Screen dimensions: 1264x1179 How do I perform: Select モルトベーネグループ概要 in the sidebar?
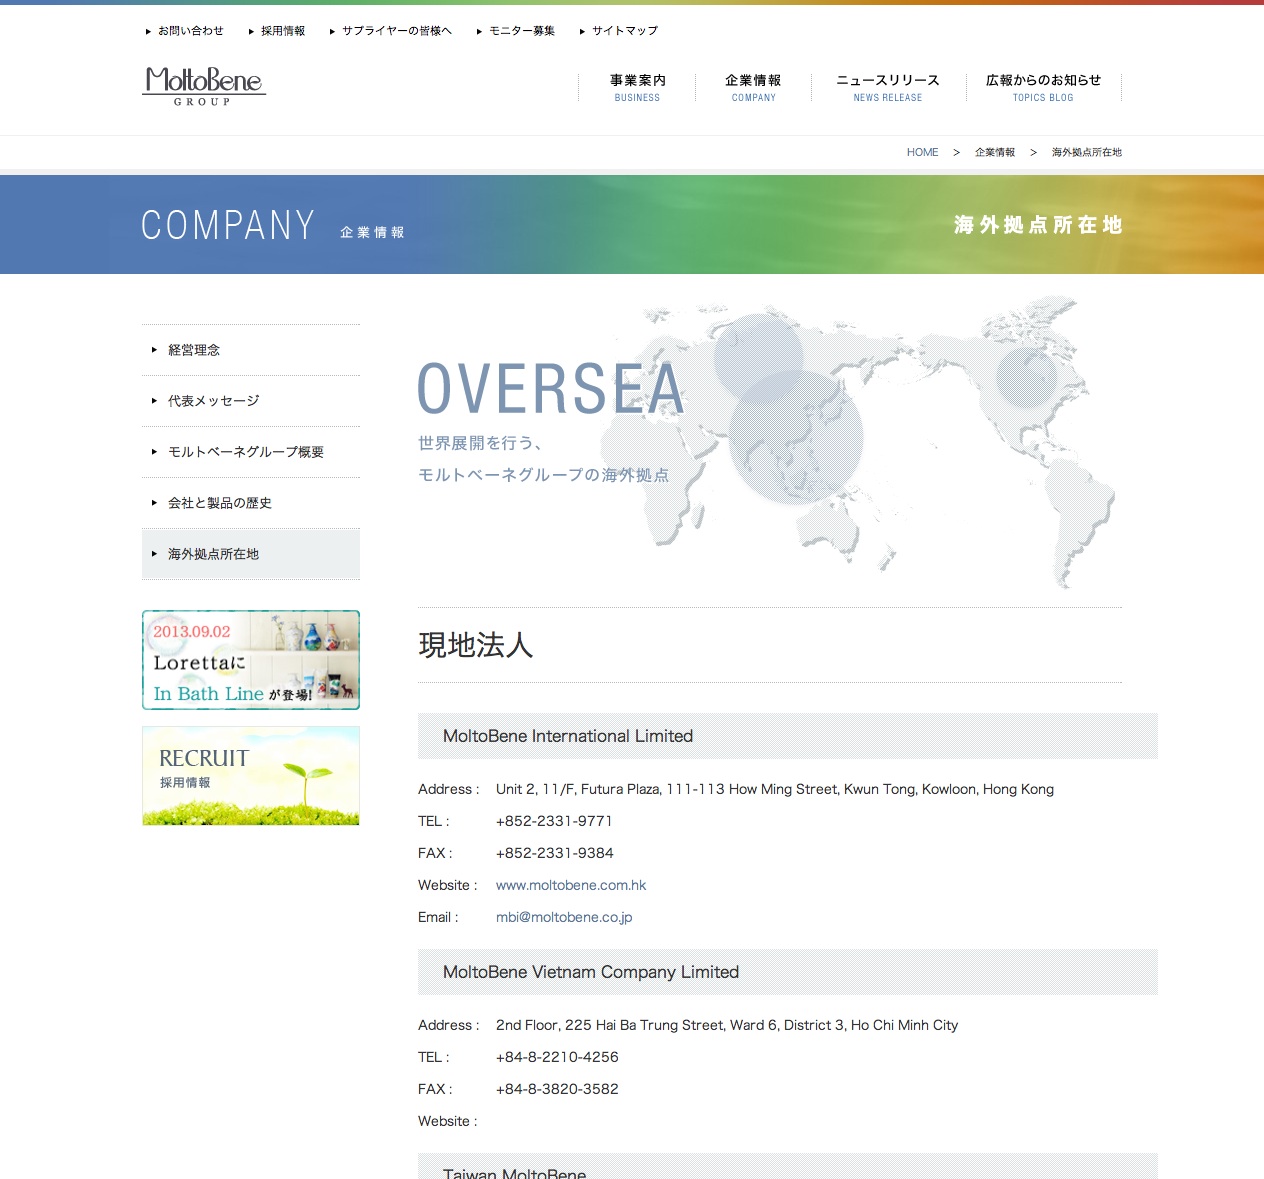251,452
